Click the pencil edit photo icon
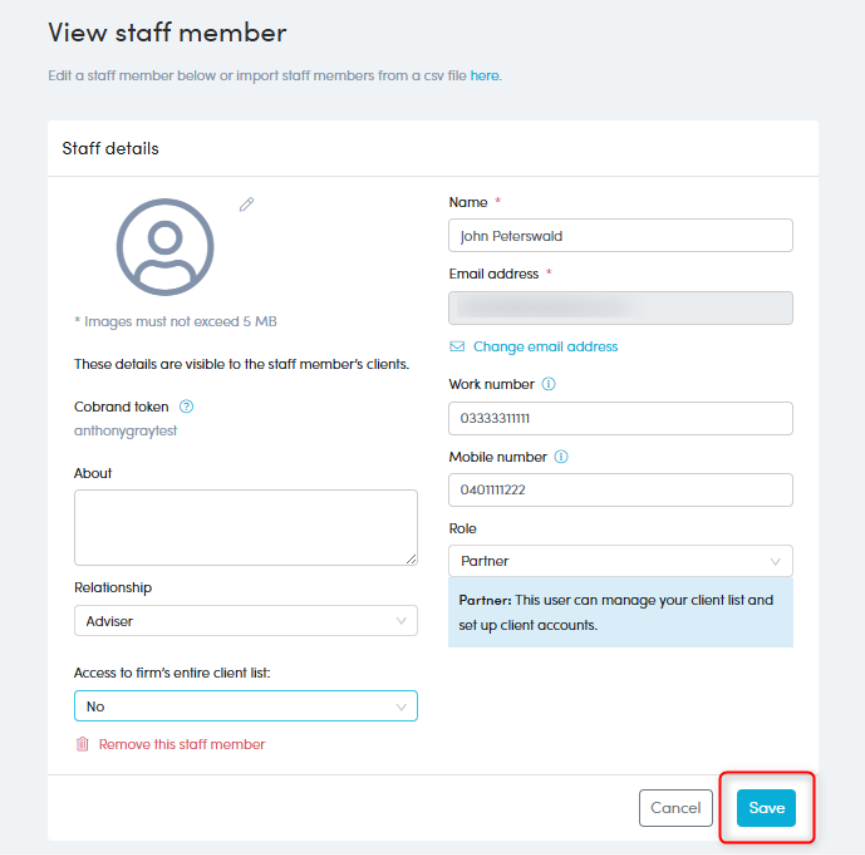The height and width of the screenshot is (855, 865). [247, 204]
